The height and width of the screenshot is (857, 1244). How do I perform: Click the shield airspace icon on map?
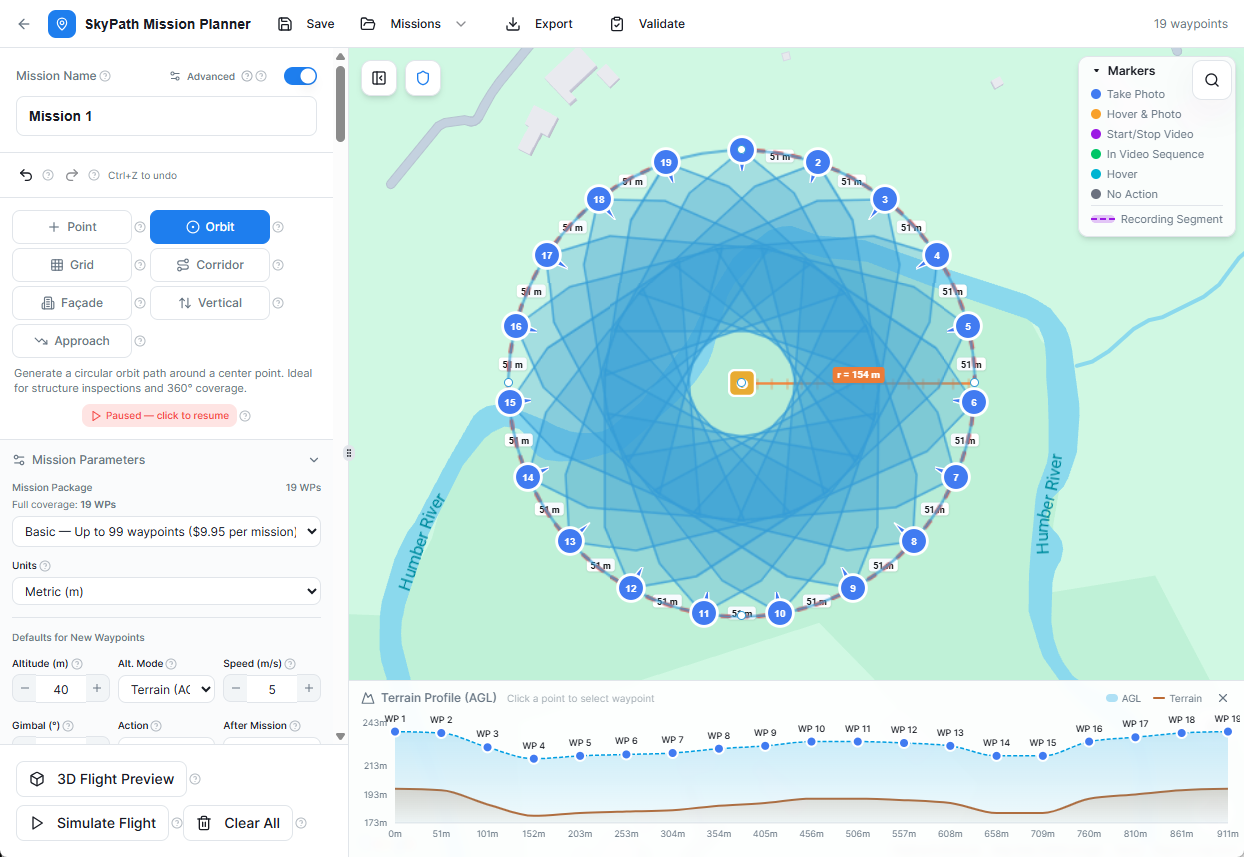coord(423,78)
